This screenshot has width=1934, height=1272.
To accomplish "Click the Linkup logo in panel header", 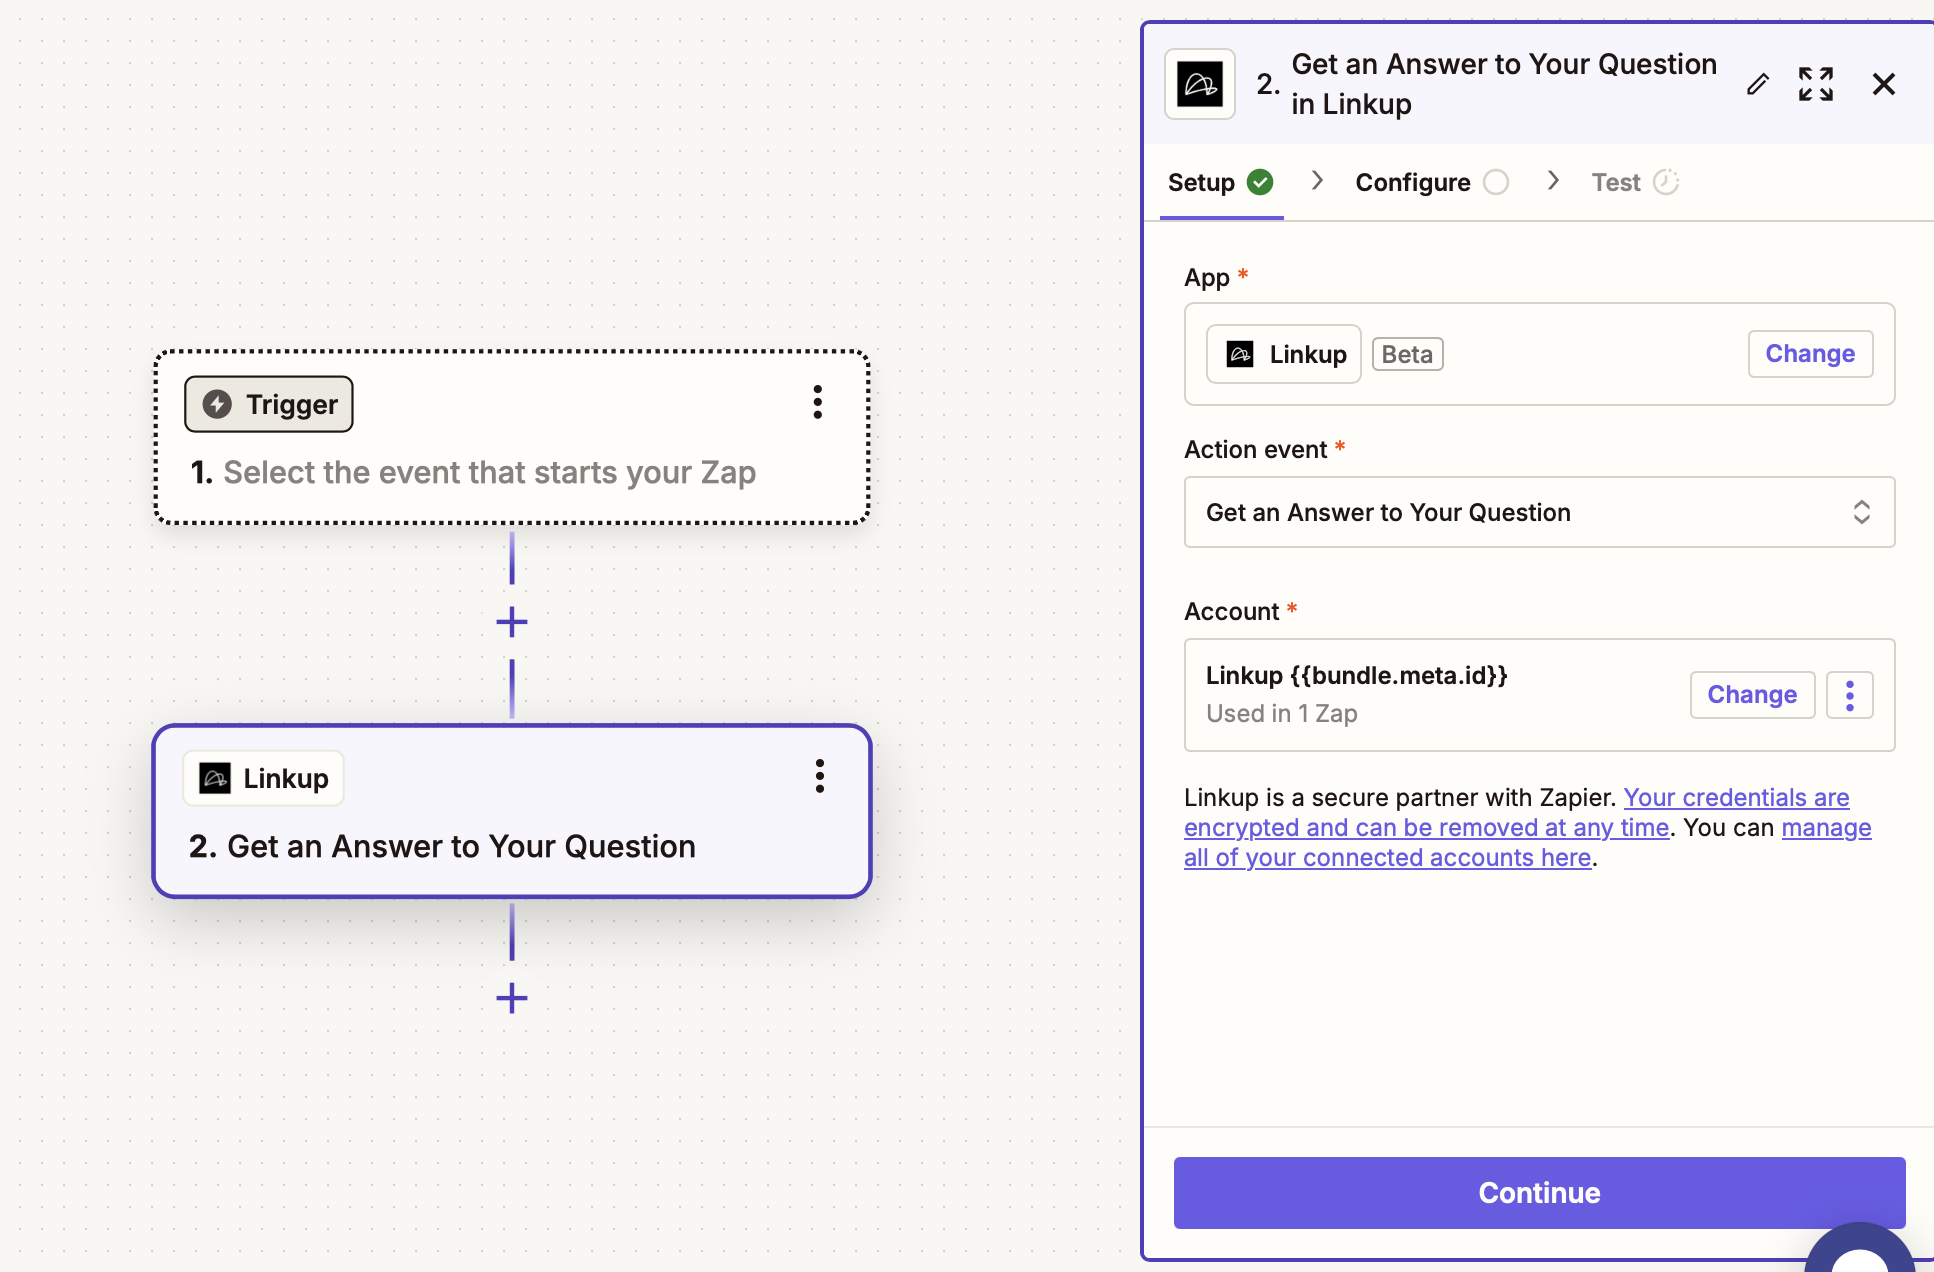I will tap(1200, 85).
